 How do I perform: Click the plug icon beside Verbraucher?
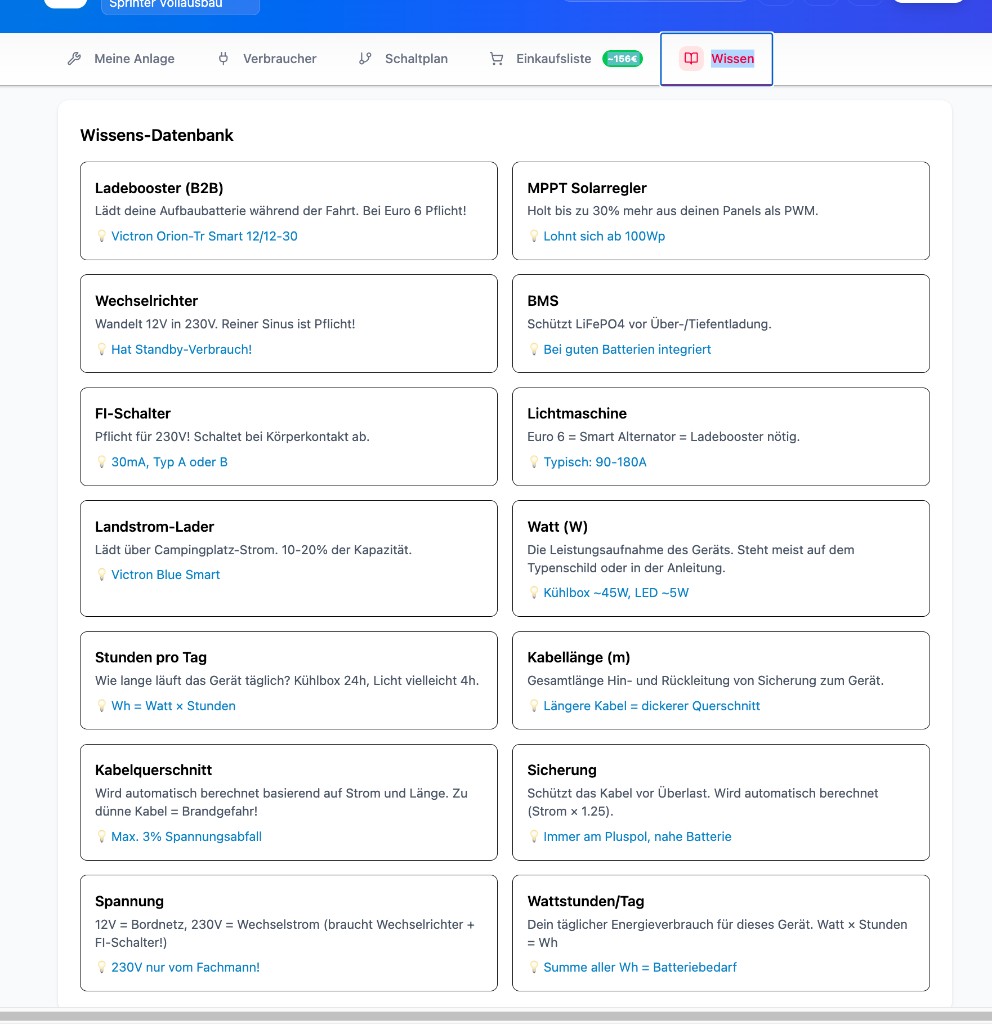(x=223, y=59)
